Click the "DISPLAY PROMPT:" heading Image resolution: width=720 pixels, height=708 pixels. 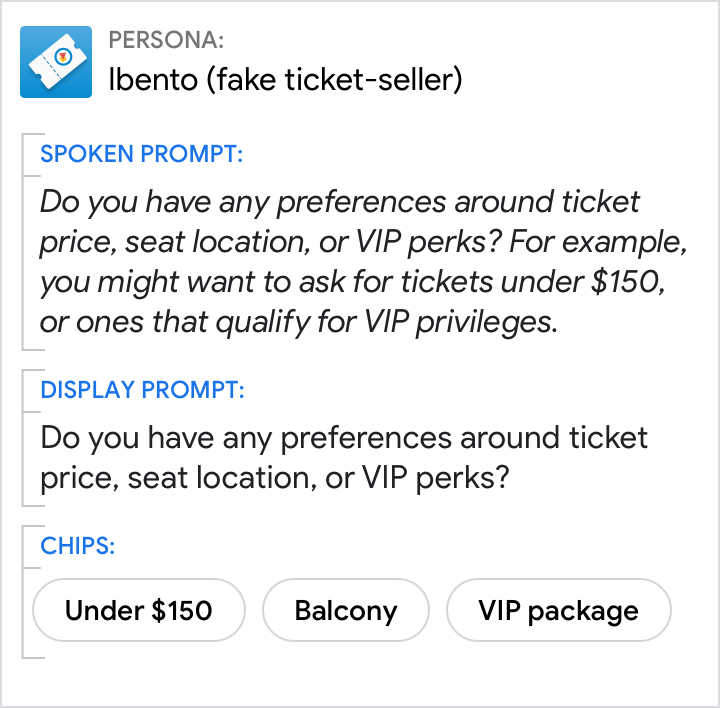click(142, 390)
